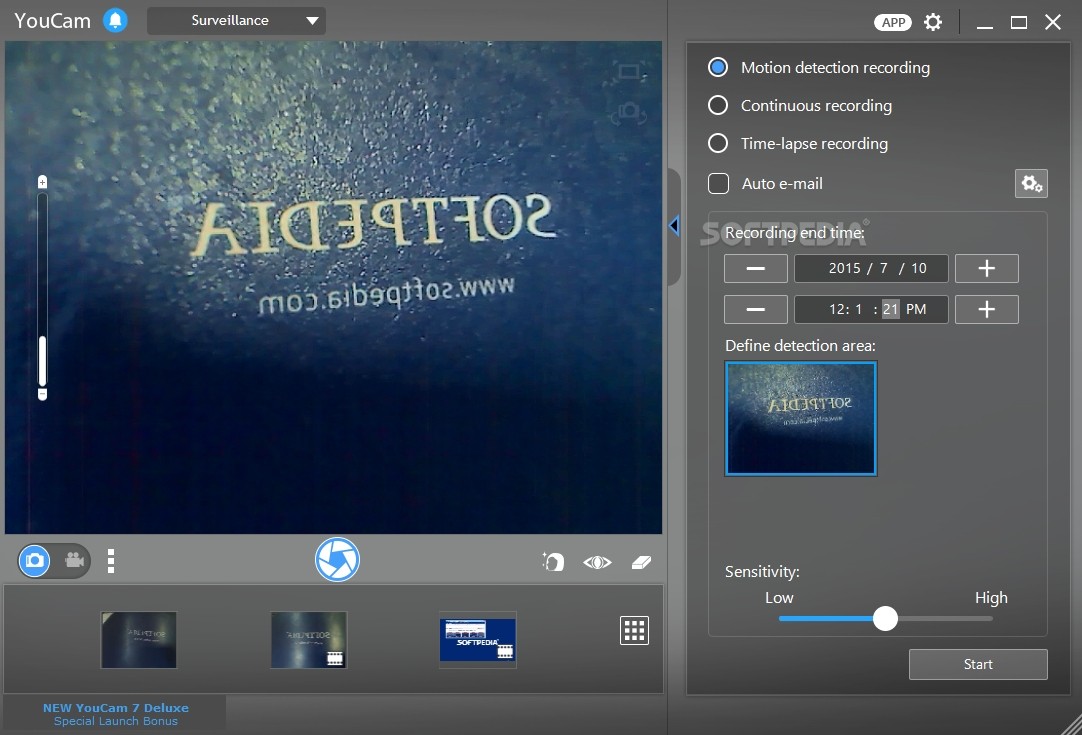This screenshot has height=735, width=1082.
Task: Open first captured photo thumbnail
Action: (139, 640)
